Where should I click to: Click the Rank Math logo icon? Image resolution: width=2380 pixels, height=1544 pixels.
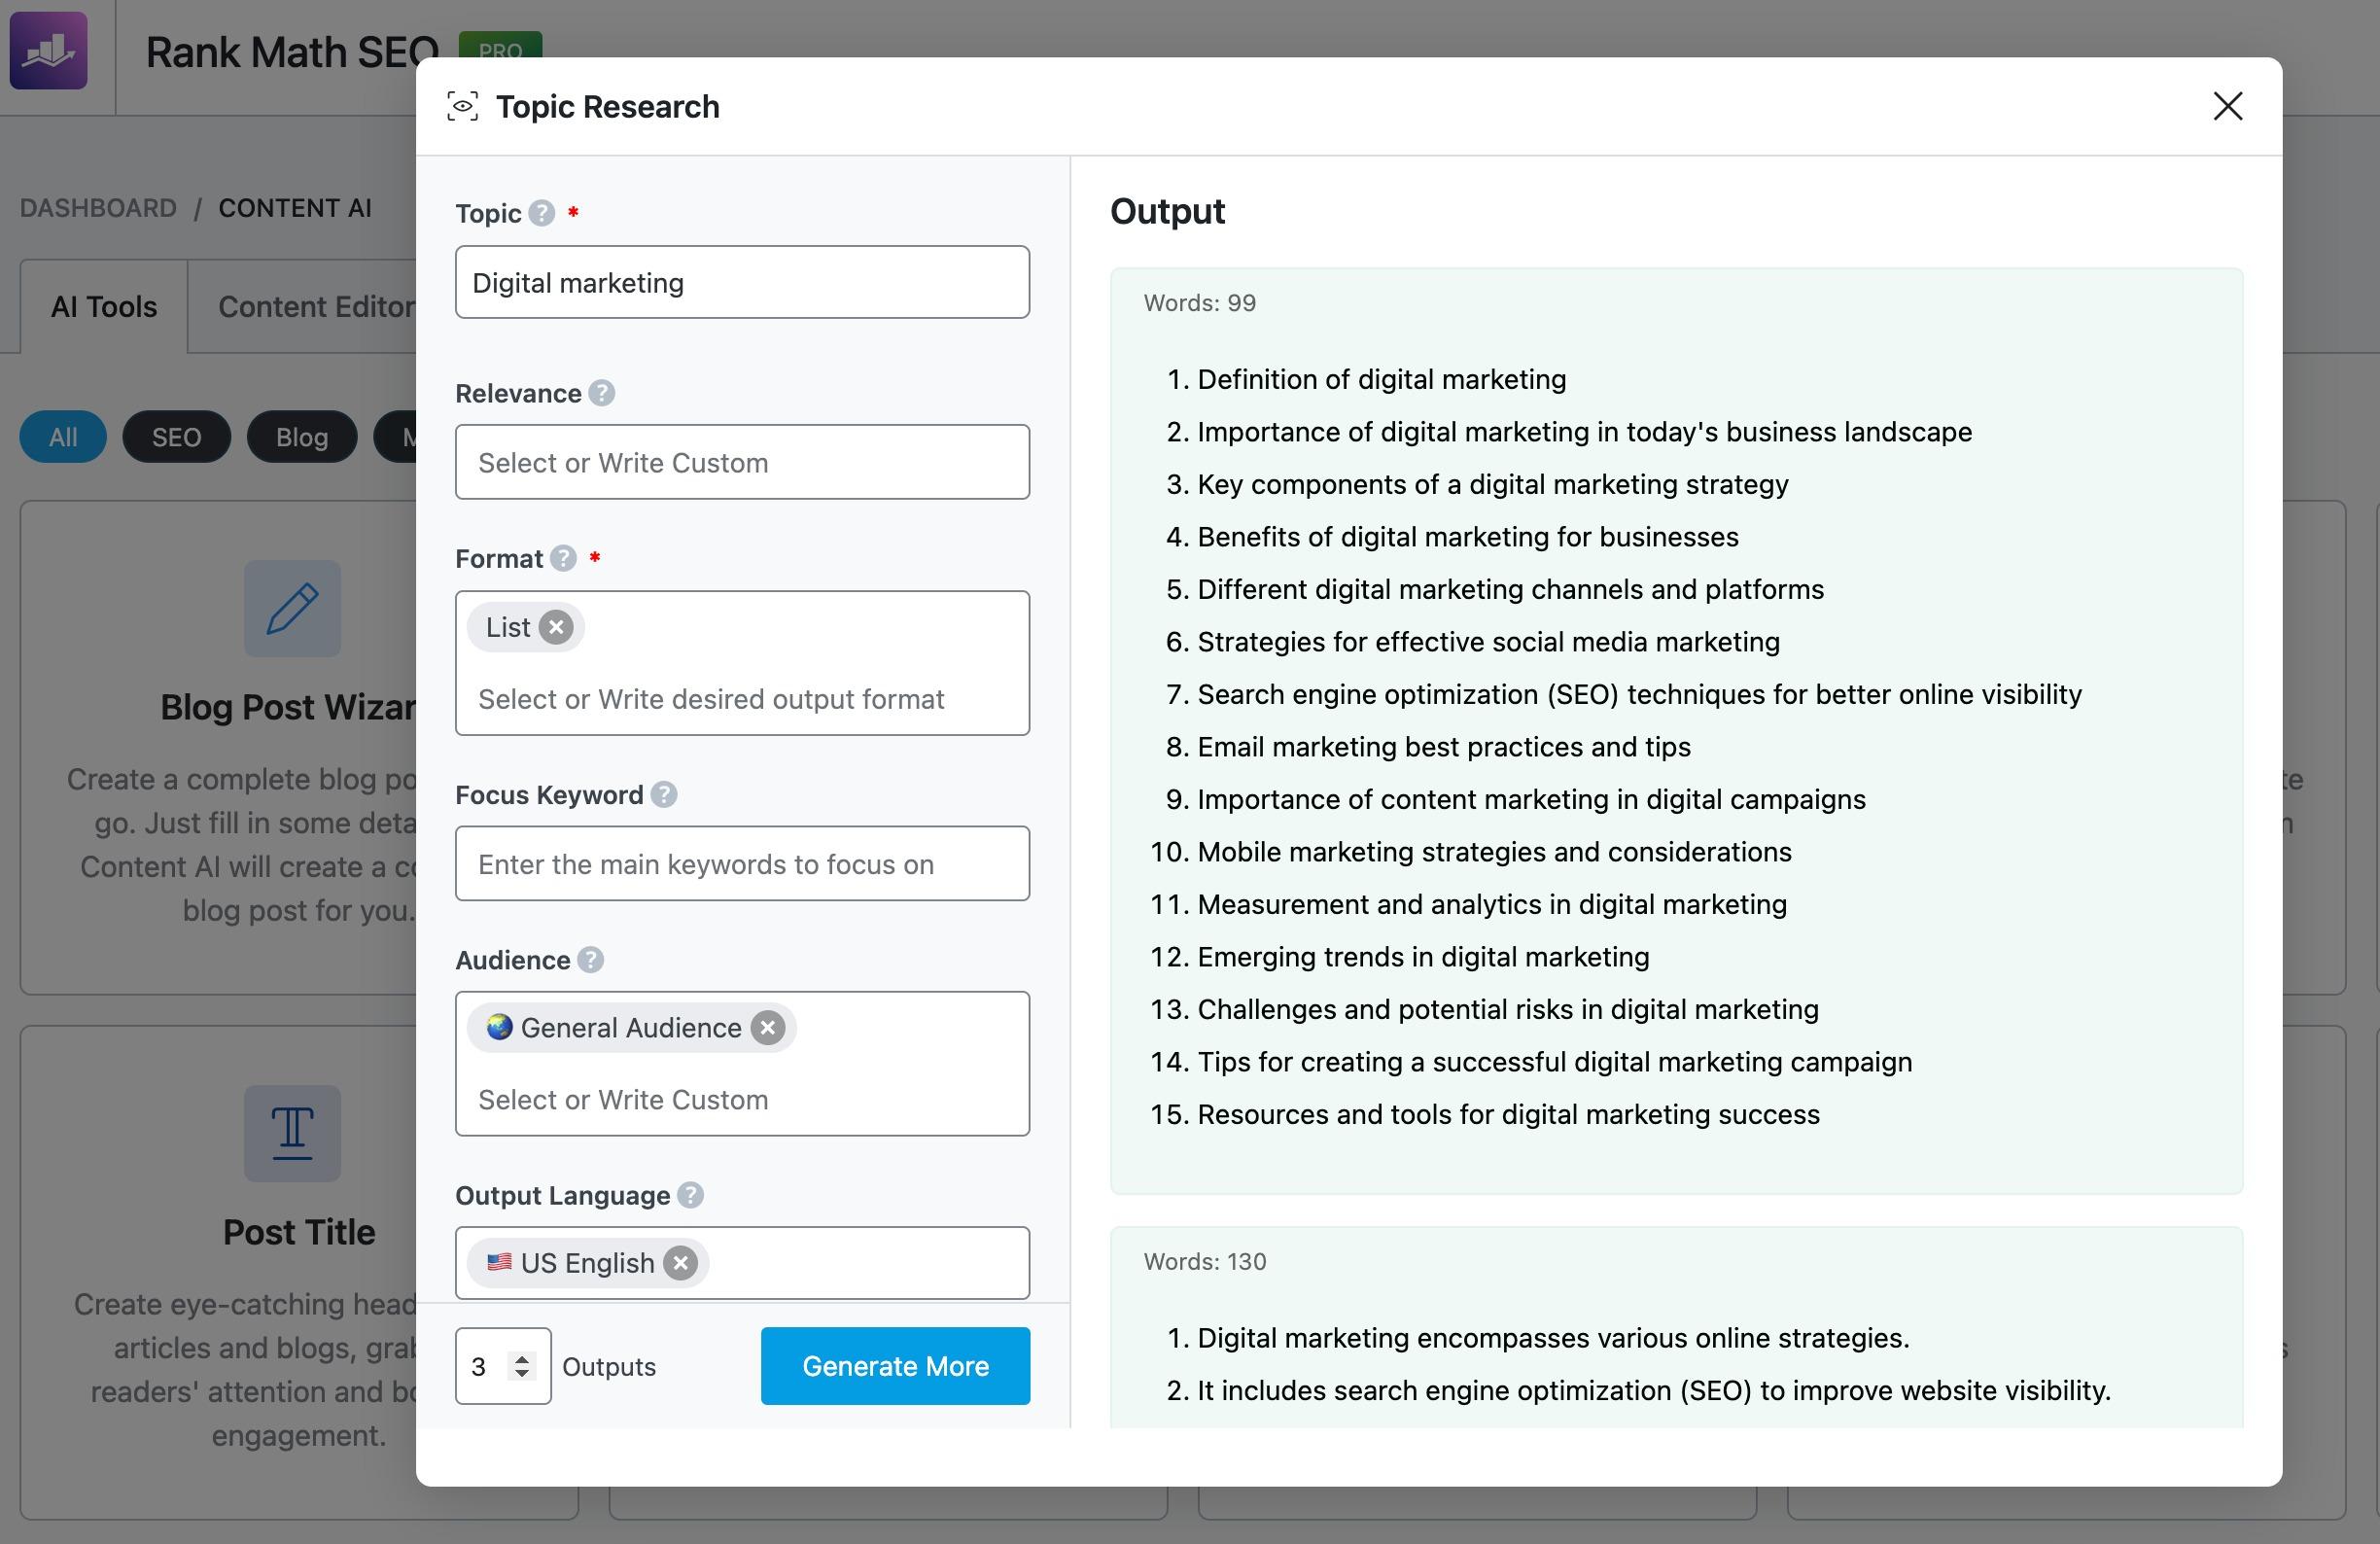[x=48, y=50]
